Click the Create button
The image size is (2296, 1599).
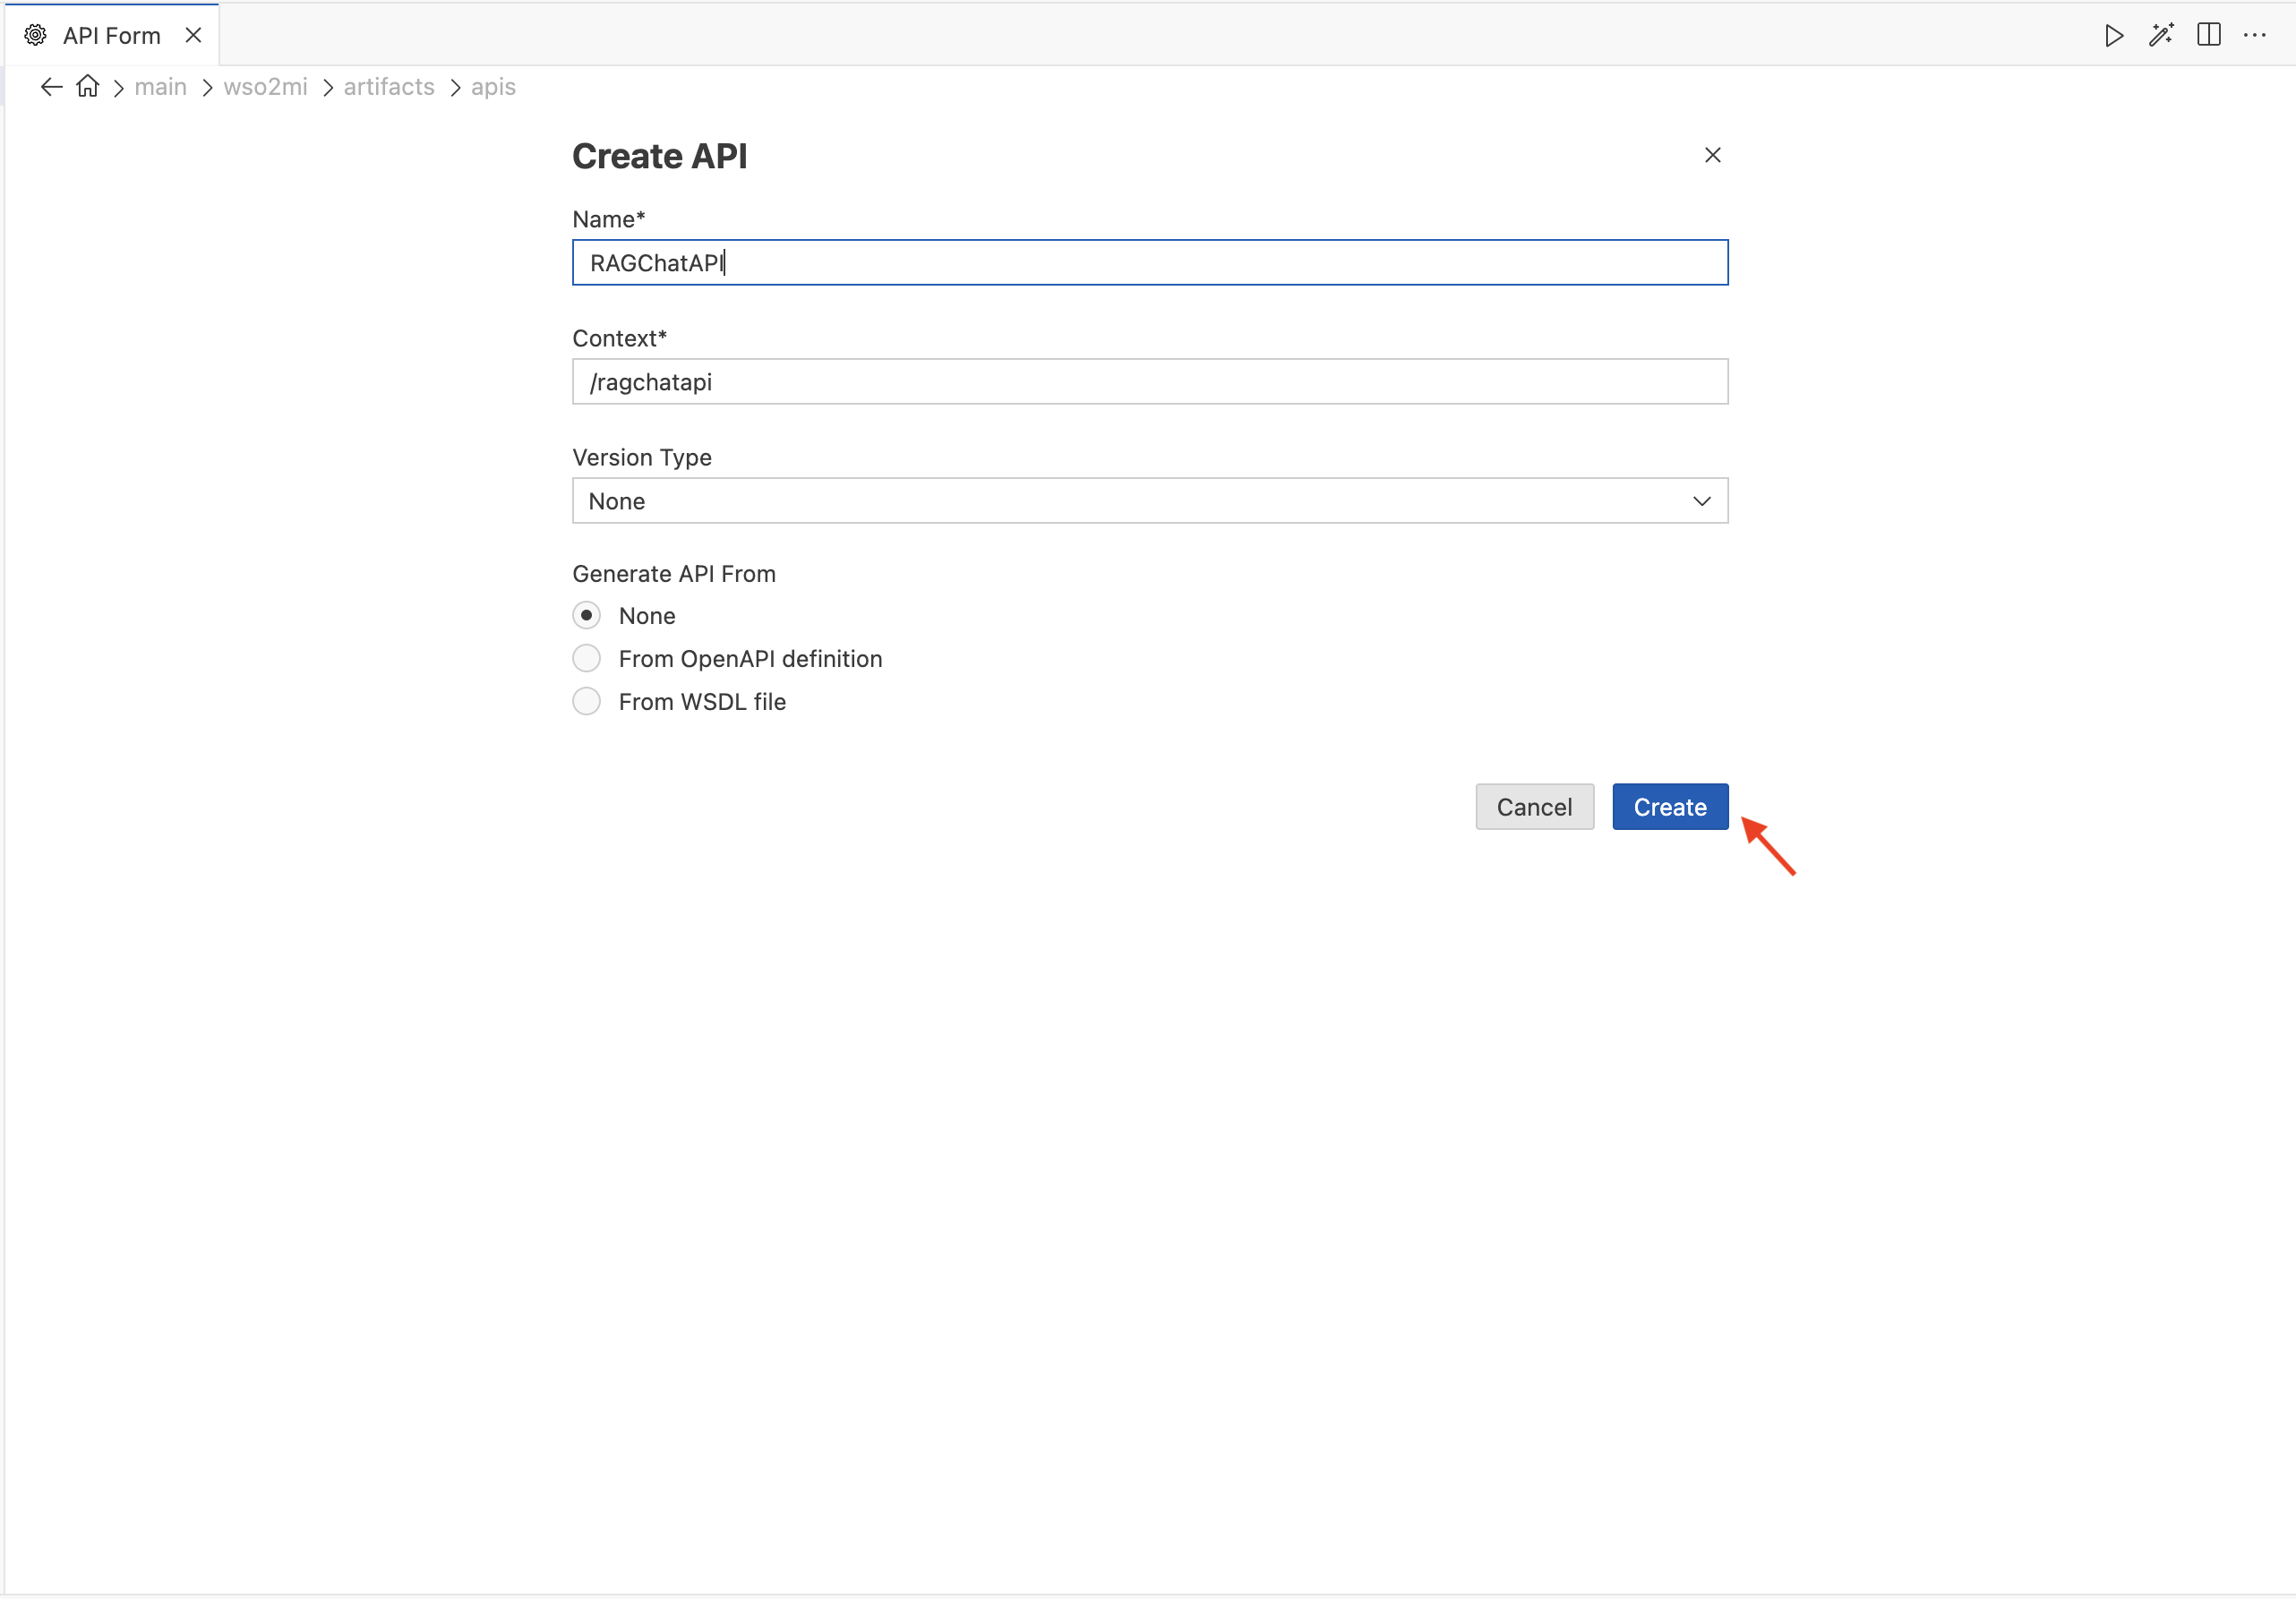coord(1670,806)
